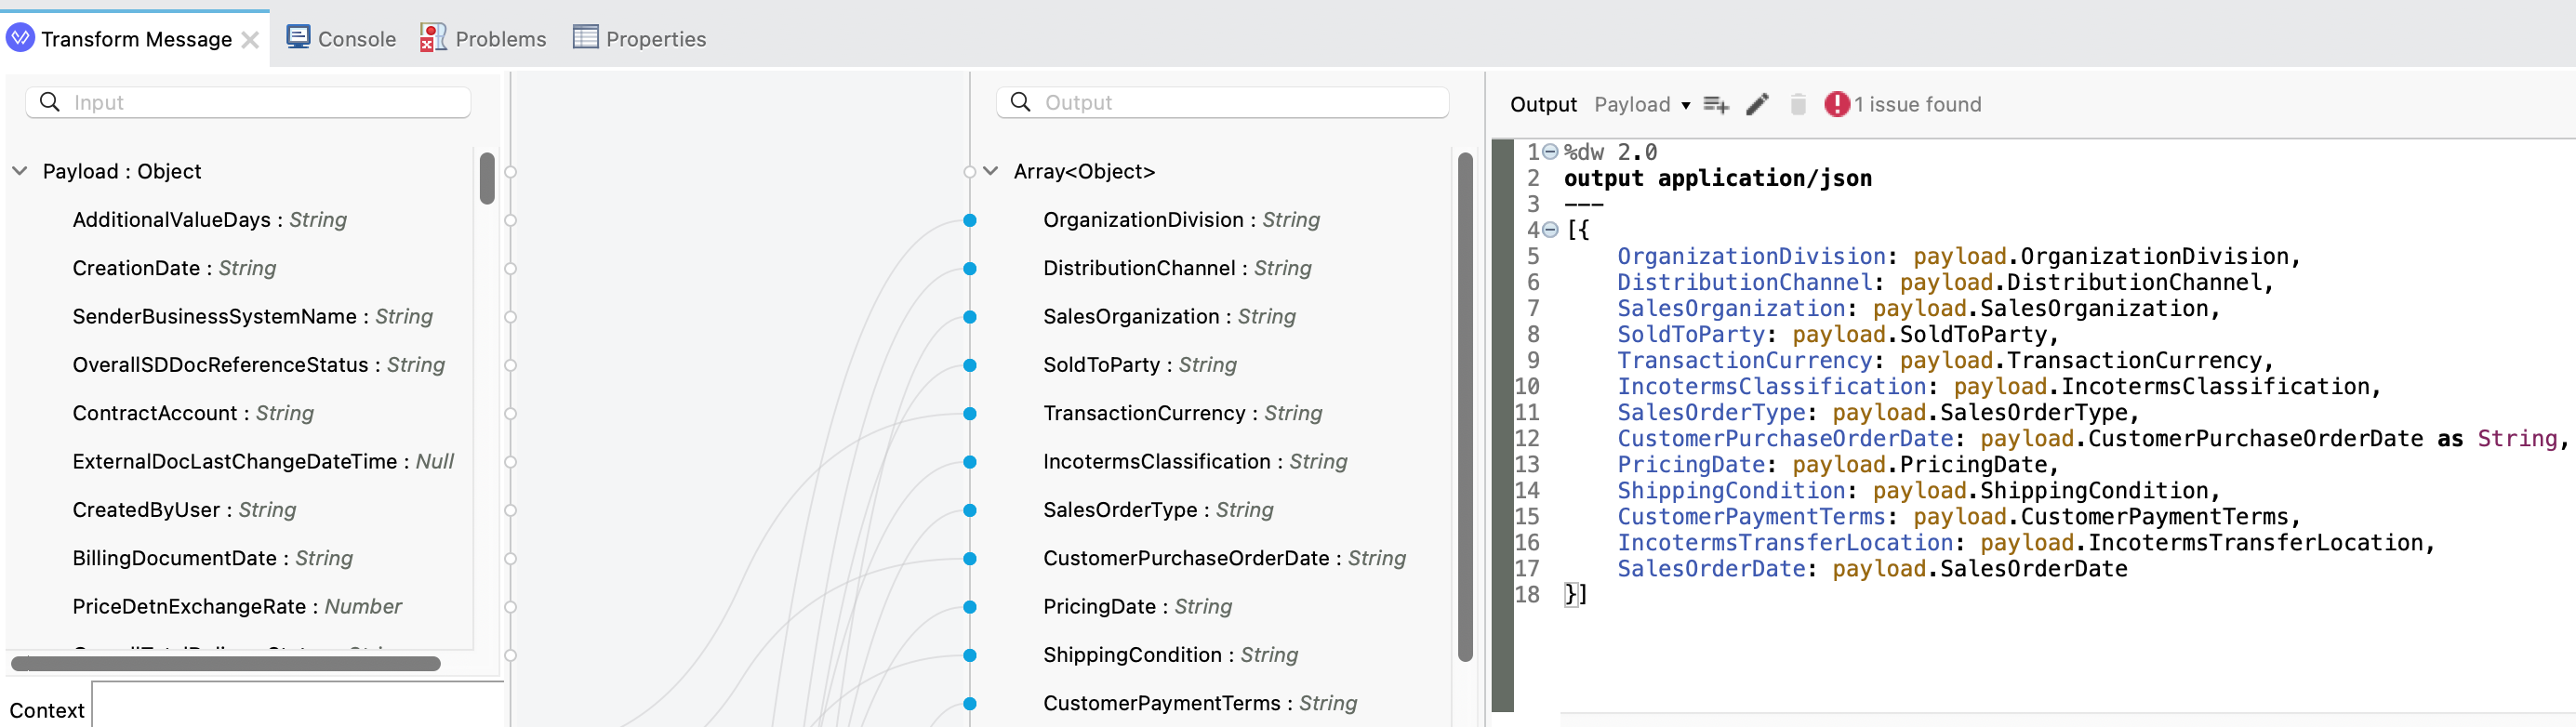Click the Output label in script toolbar
Viewport: 2576px width, 727px height.
point(1543,104)
